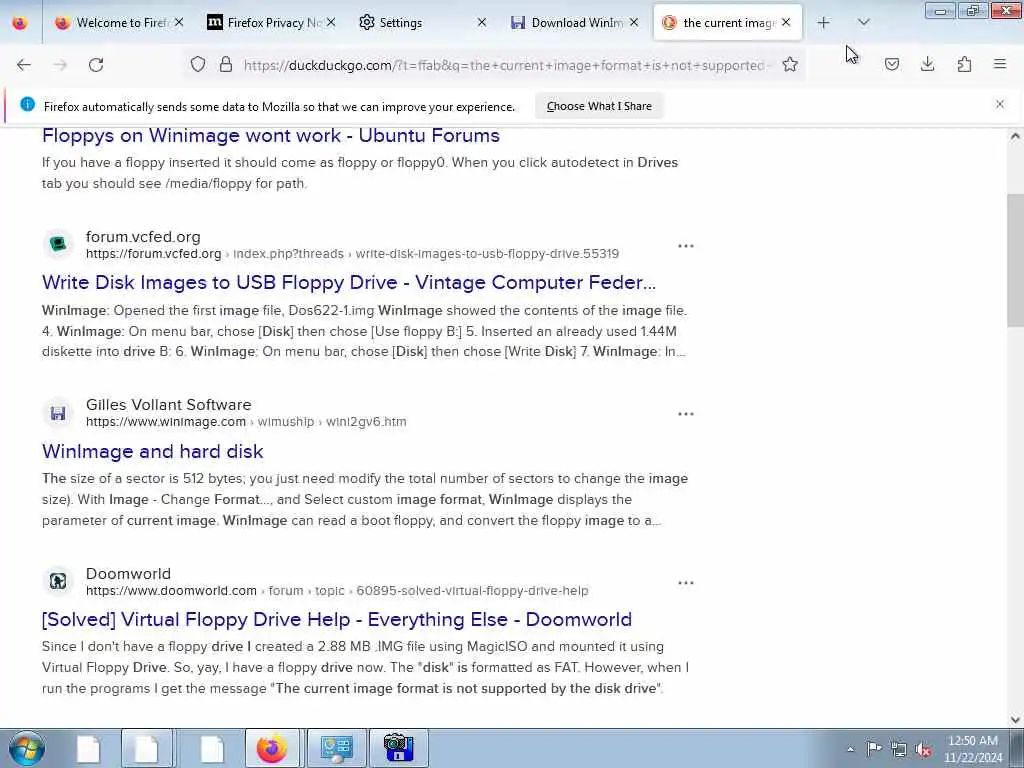Open WinImage and hard disk result
This screenshot has width=1024, height=768.
(152, 451)
